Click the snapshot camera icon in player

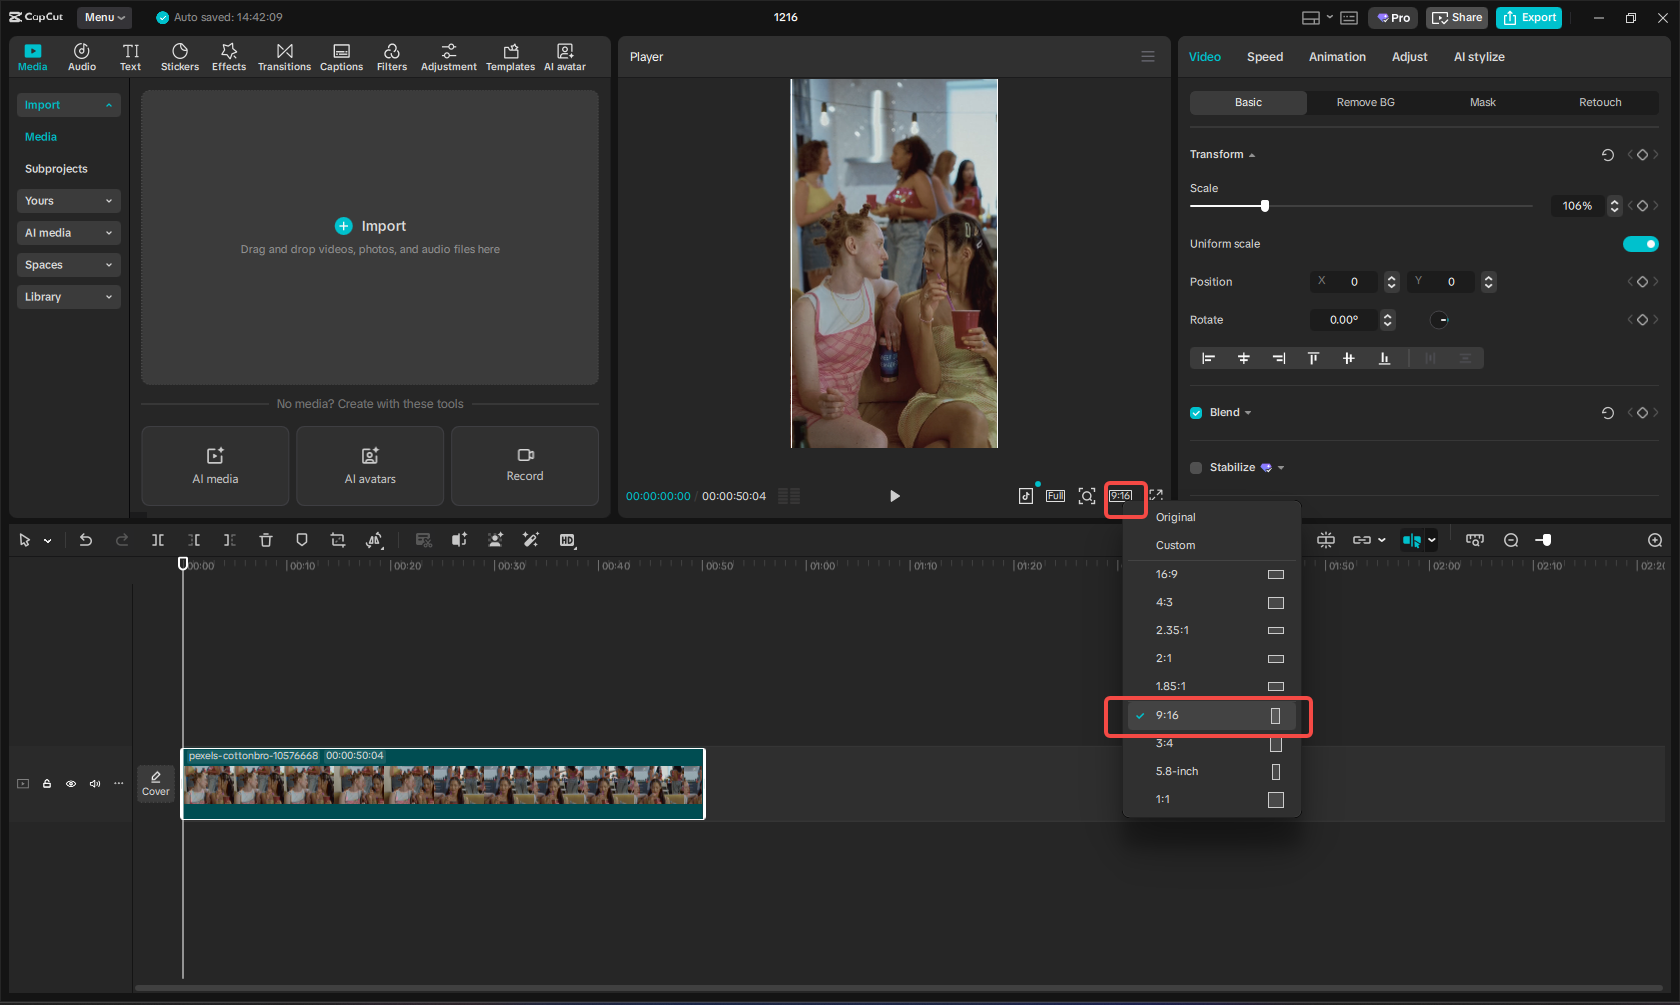1087,495
